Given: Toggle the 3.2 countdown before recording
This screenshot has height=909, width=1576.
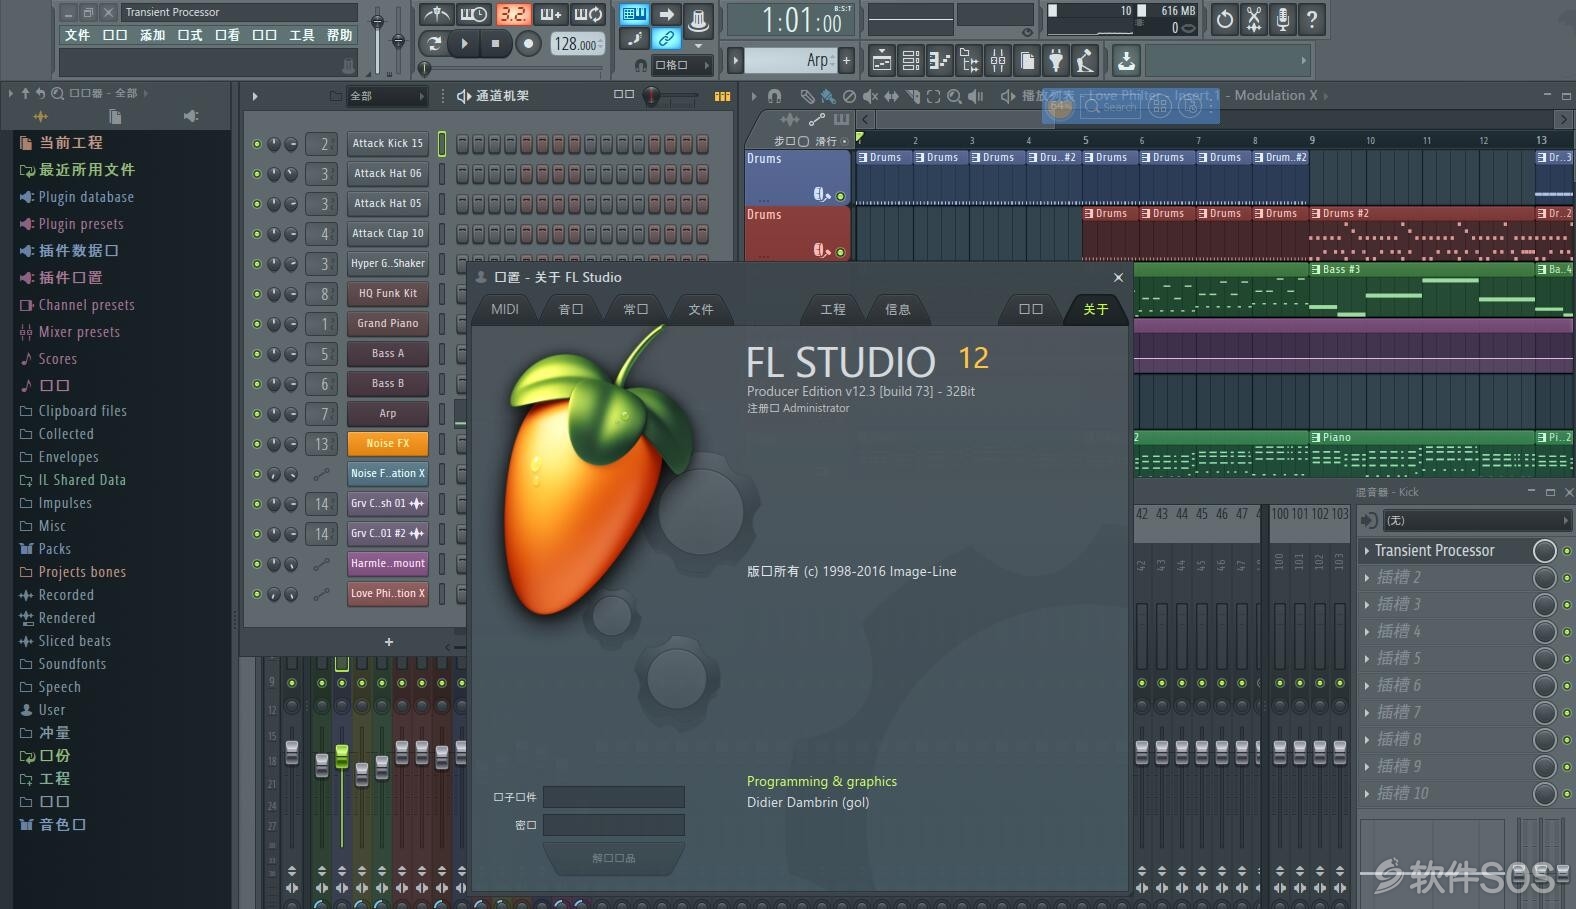Looking at the screenshot, I should (x=513, y=14).
